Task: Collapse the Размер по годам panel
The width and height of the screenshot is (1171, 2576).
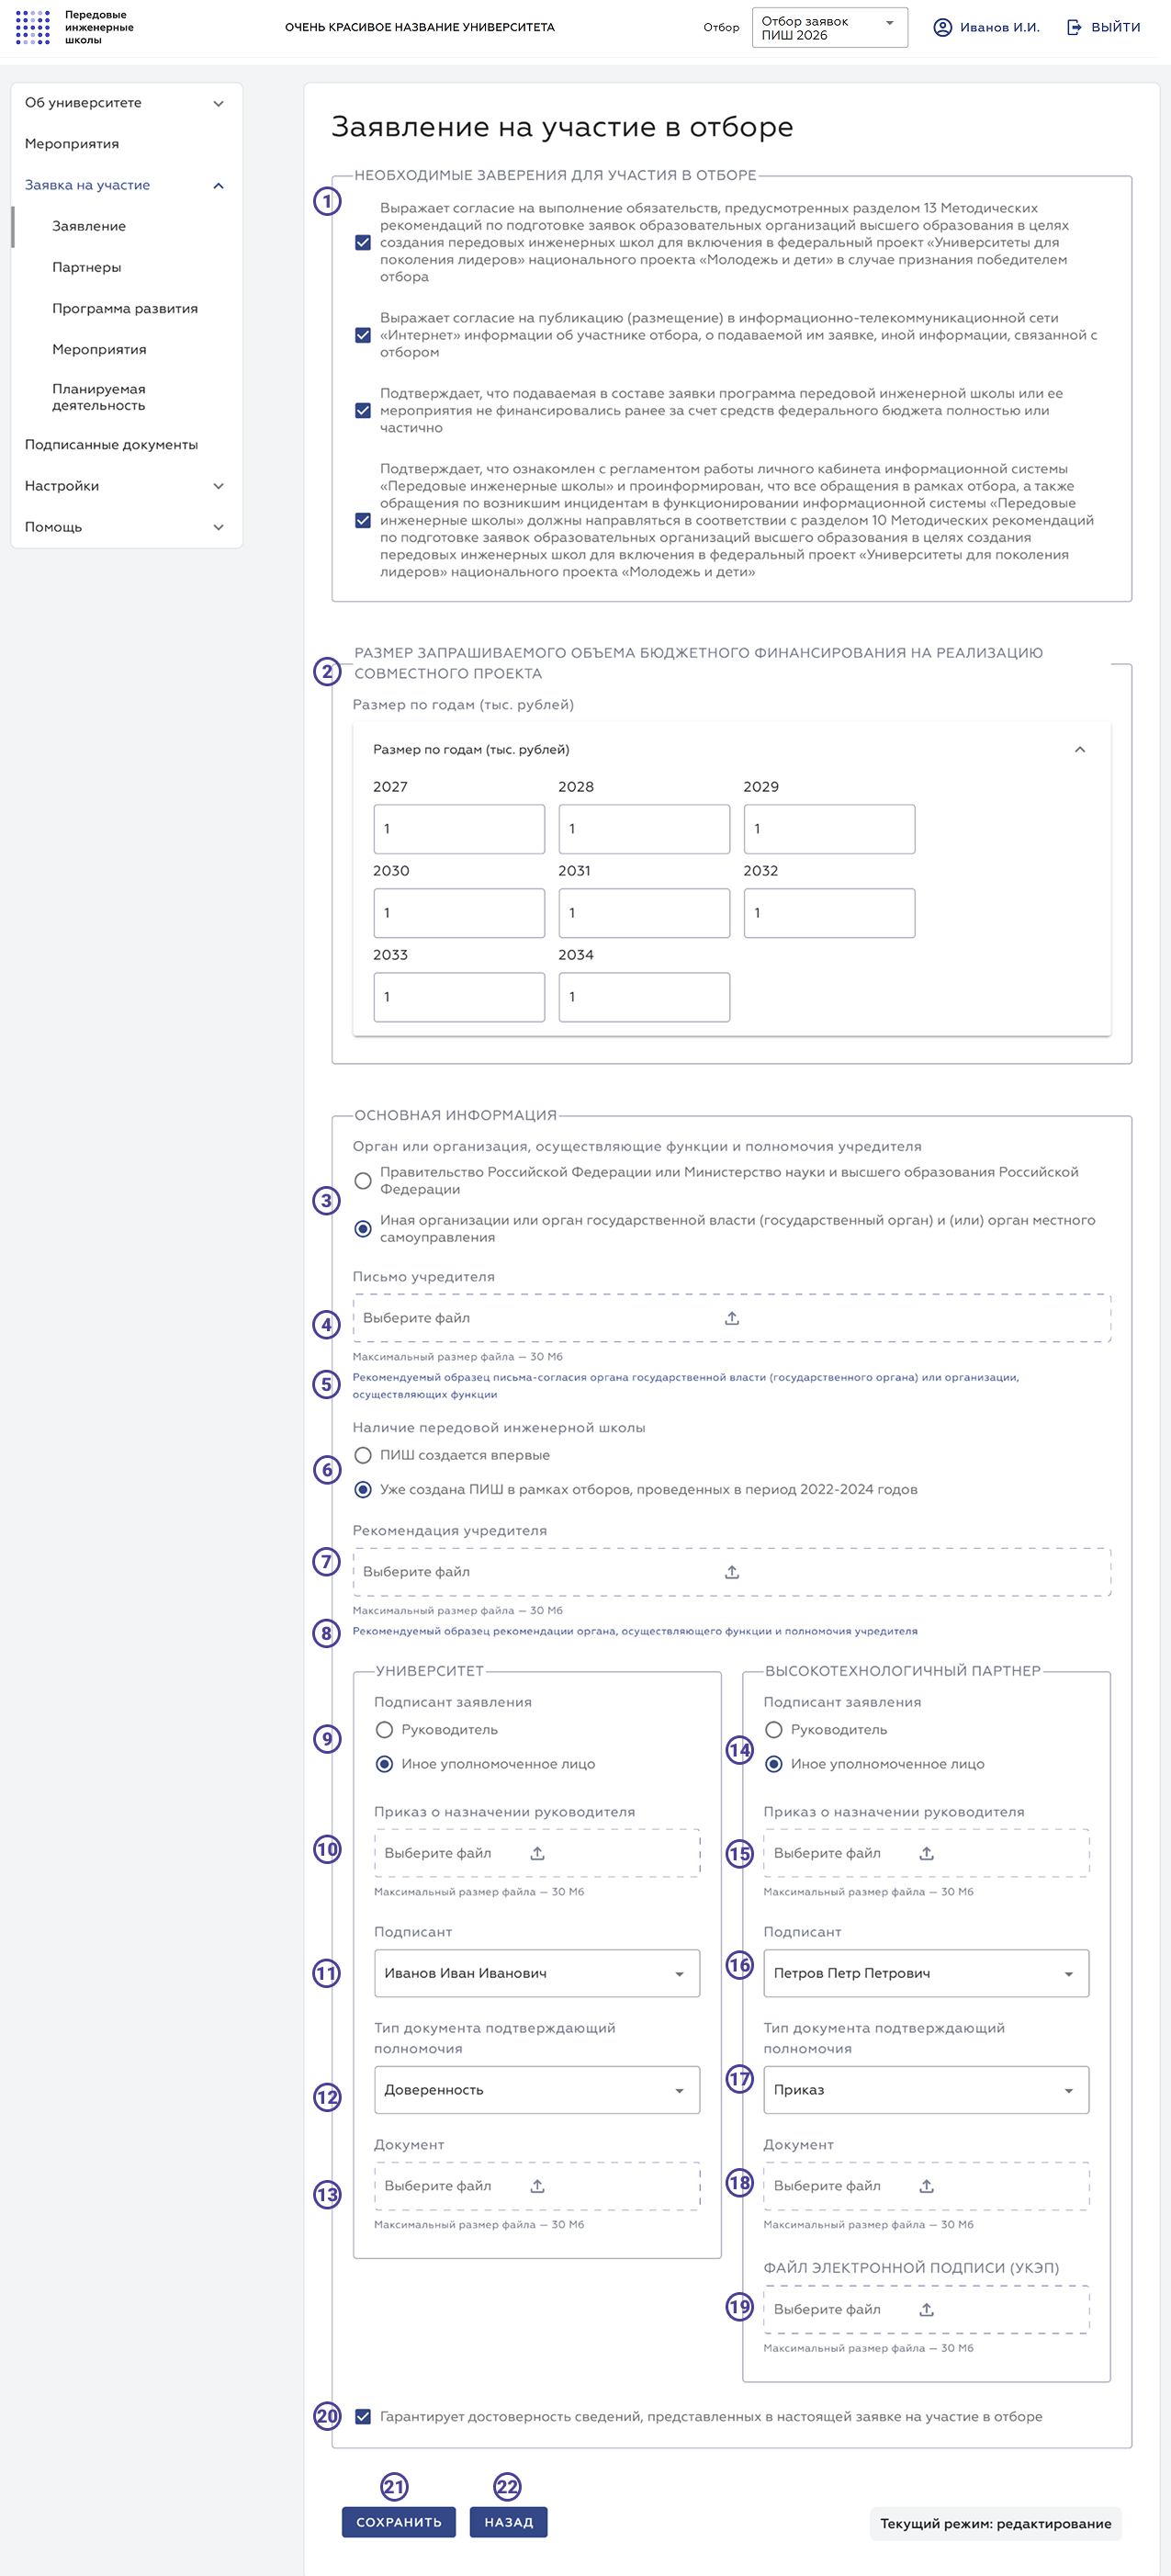Action: [x=1080, y=750]
